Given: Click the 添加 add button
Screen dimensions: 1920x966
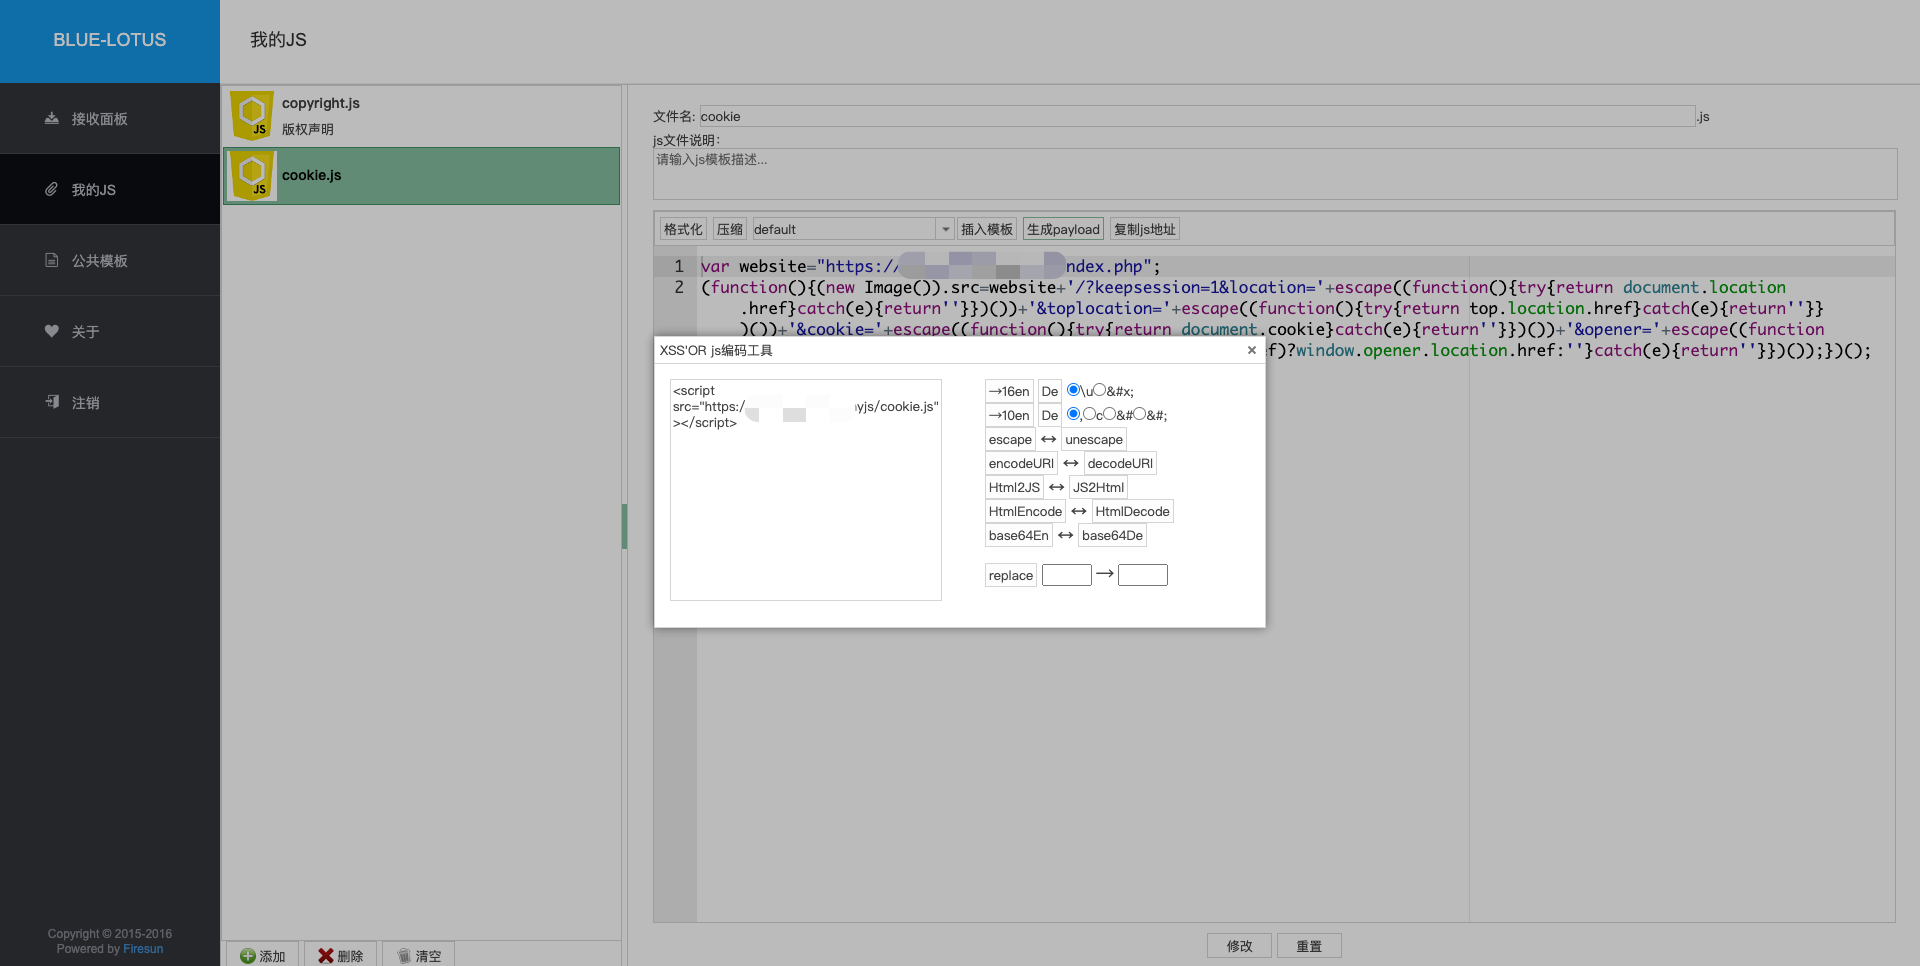Looking at the screenshot, I should 262,956.
